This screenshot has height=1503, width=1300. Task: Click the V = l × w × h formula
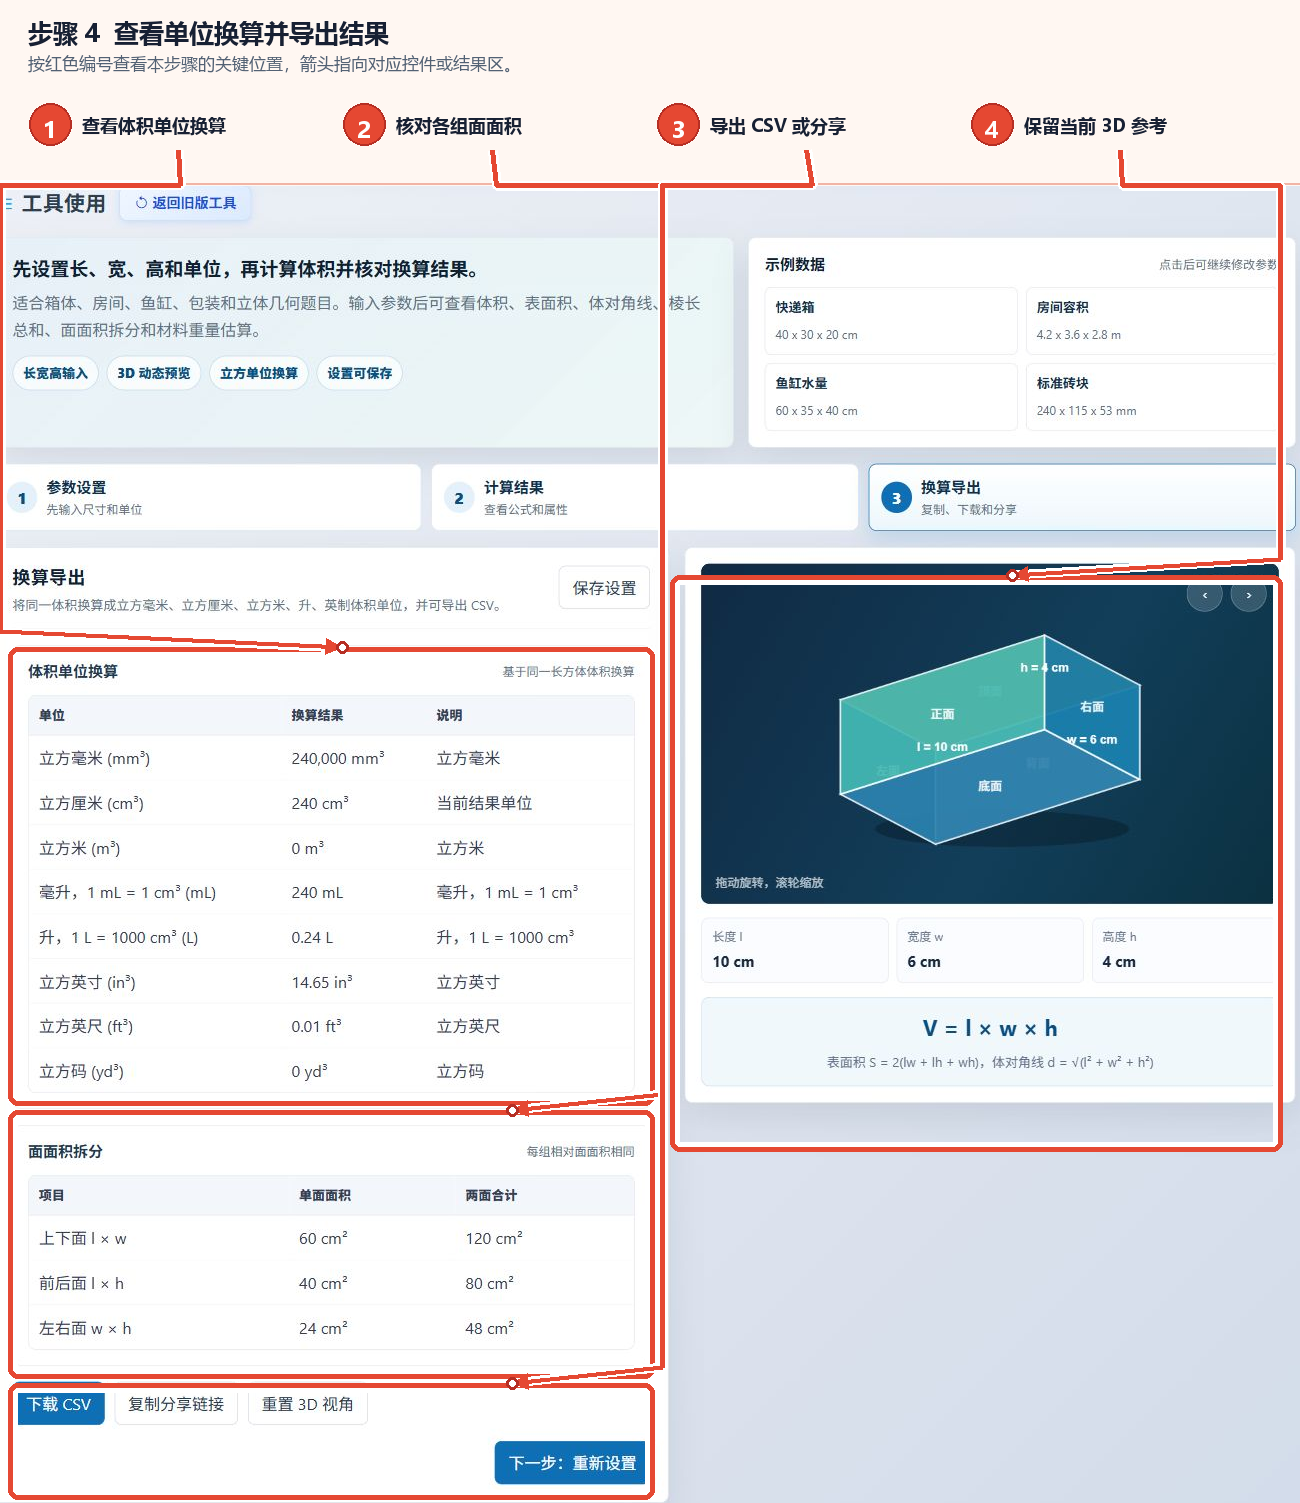990,1028
